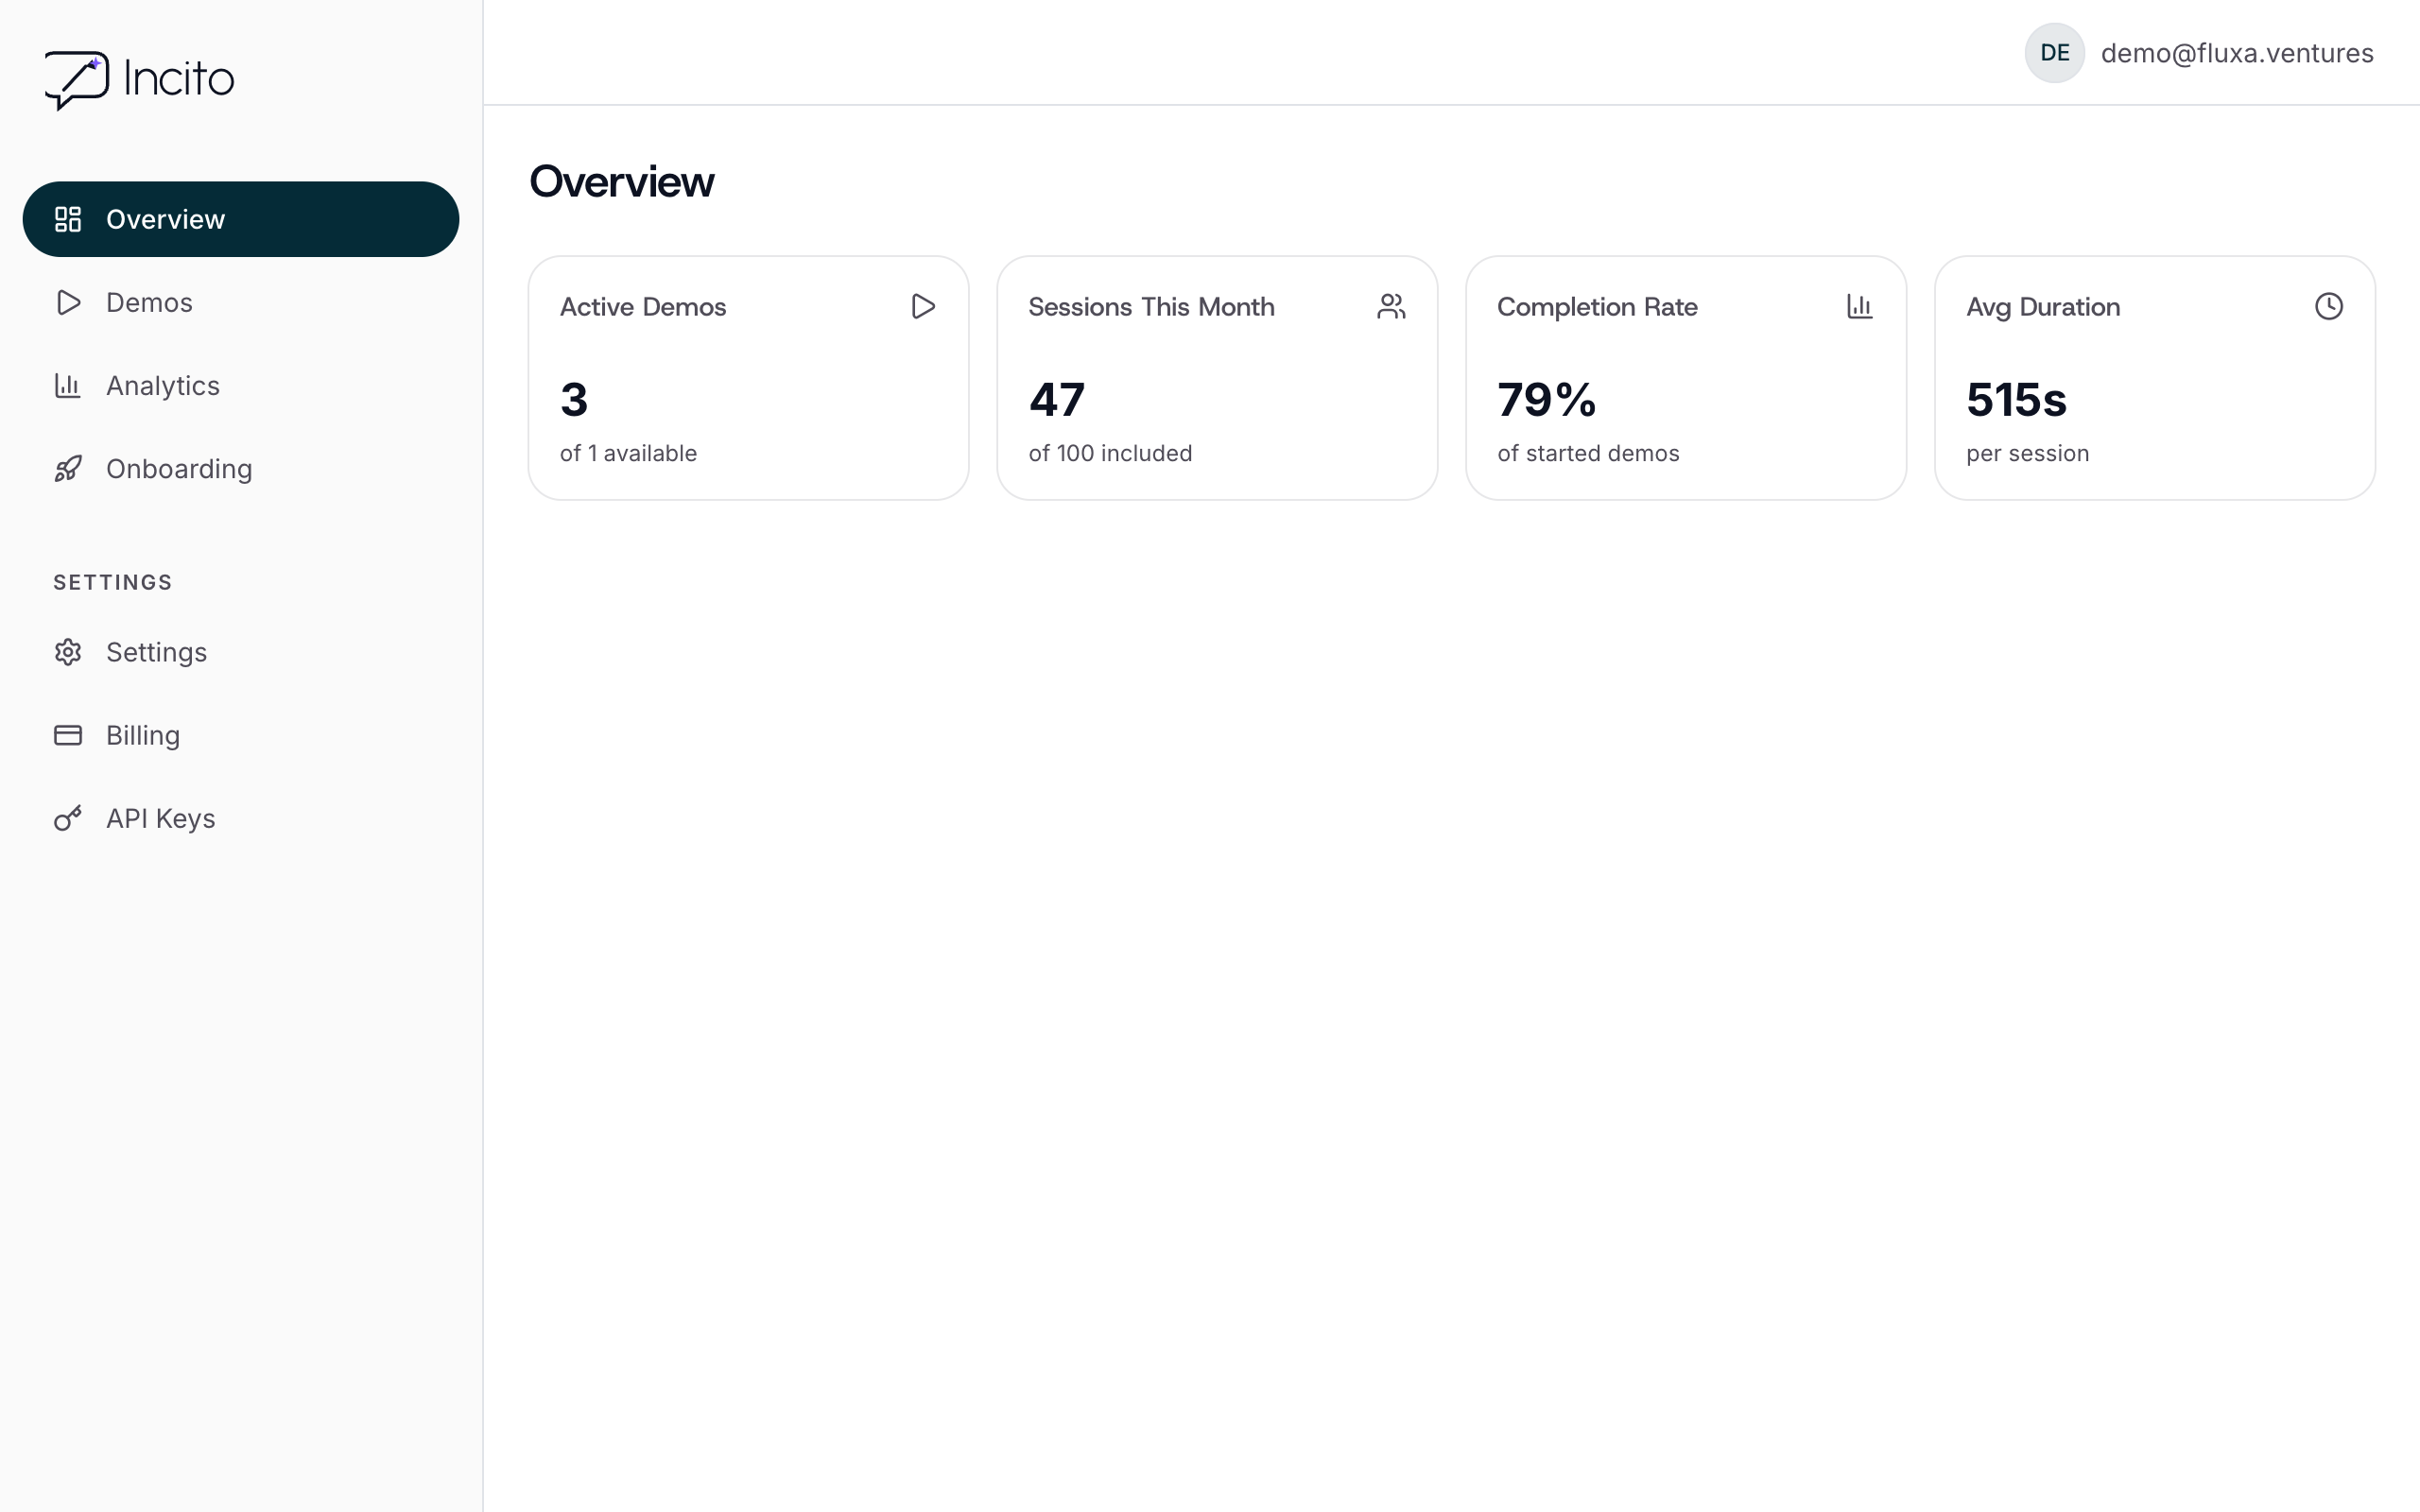The height and width of the screenshot is (1512, 2420).
Task: Navigate to Billing settings
Action: pyautogui.click(x=142, y=734)
